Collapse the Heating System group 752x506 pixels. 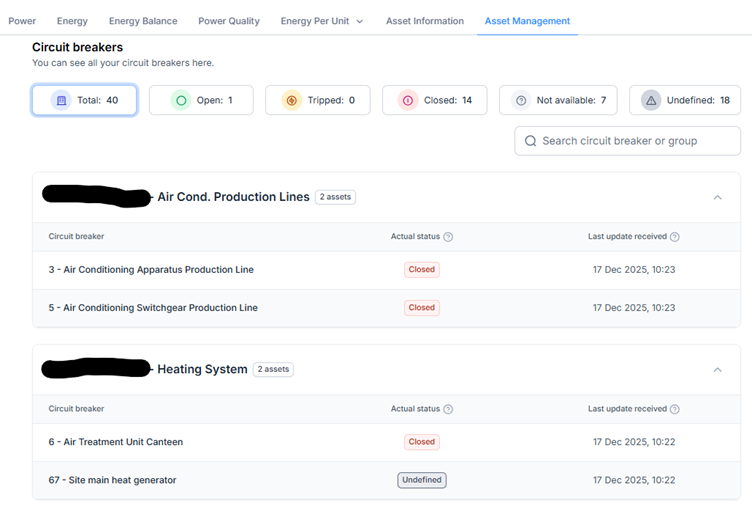coord(717,369)
